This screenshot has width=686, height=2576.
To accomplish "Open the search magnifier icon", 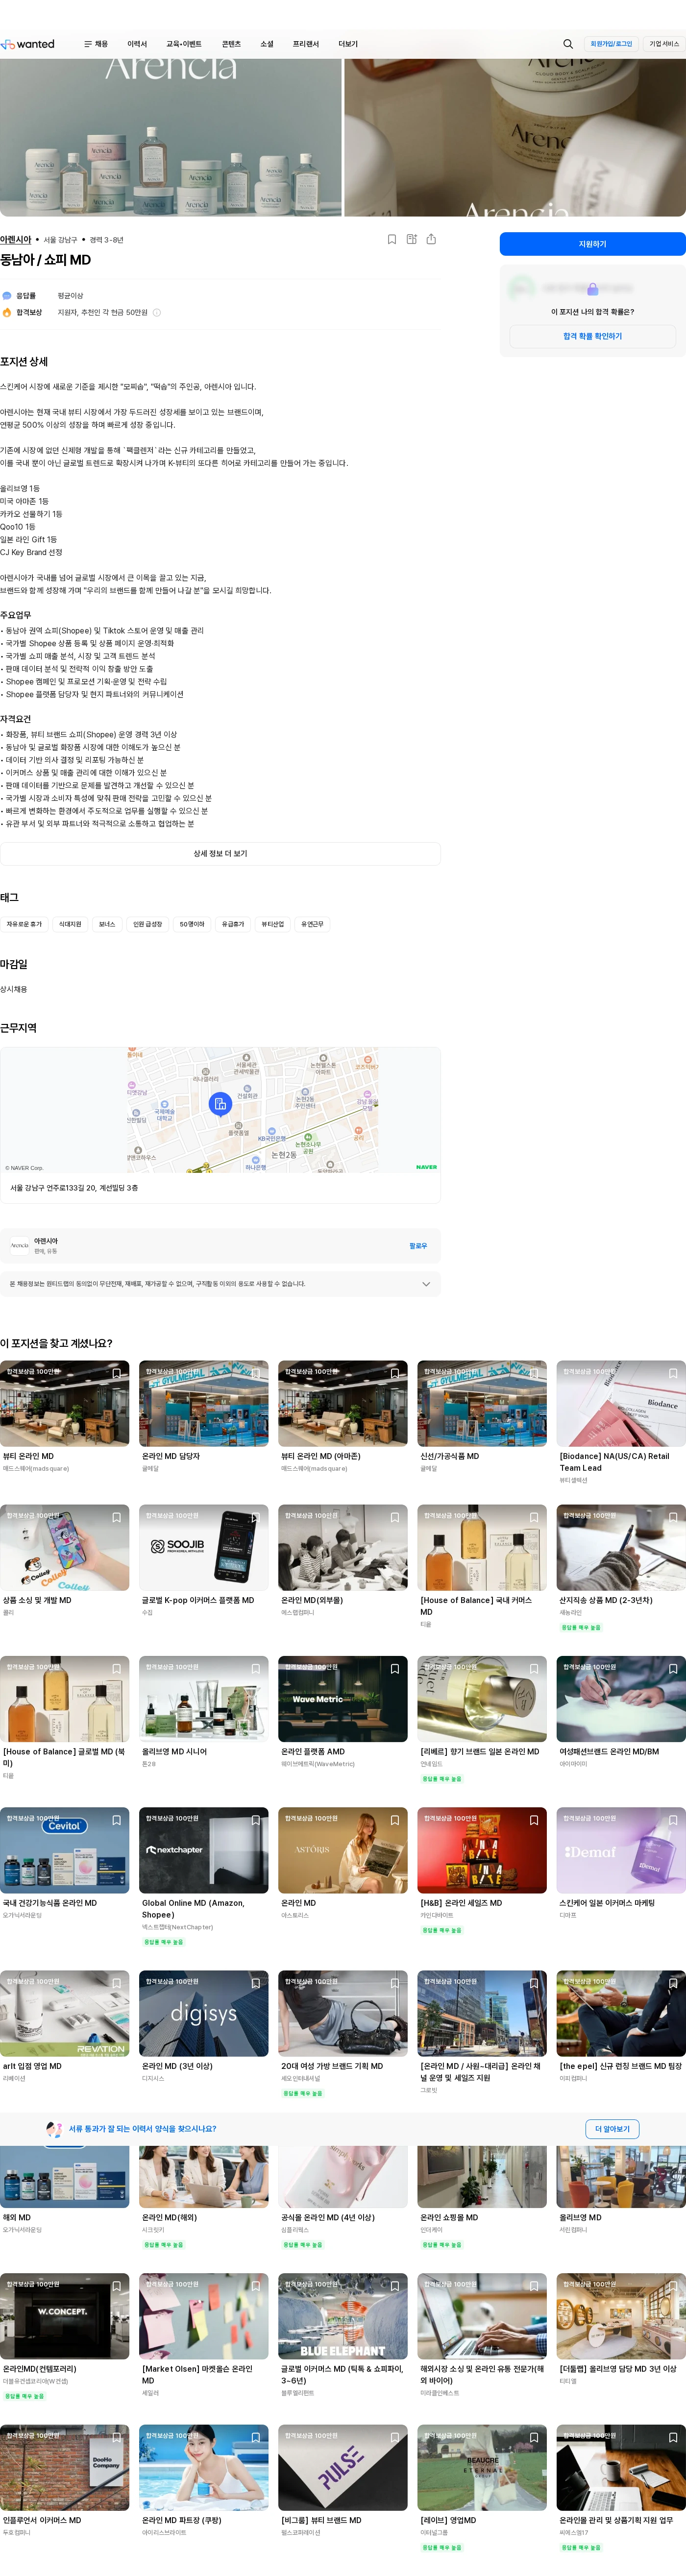I will click(568, 44).
